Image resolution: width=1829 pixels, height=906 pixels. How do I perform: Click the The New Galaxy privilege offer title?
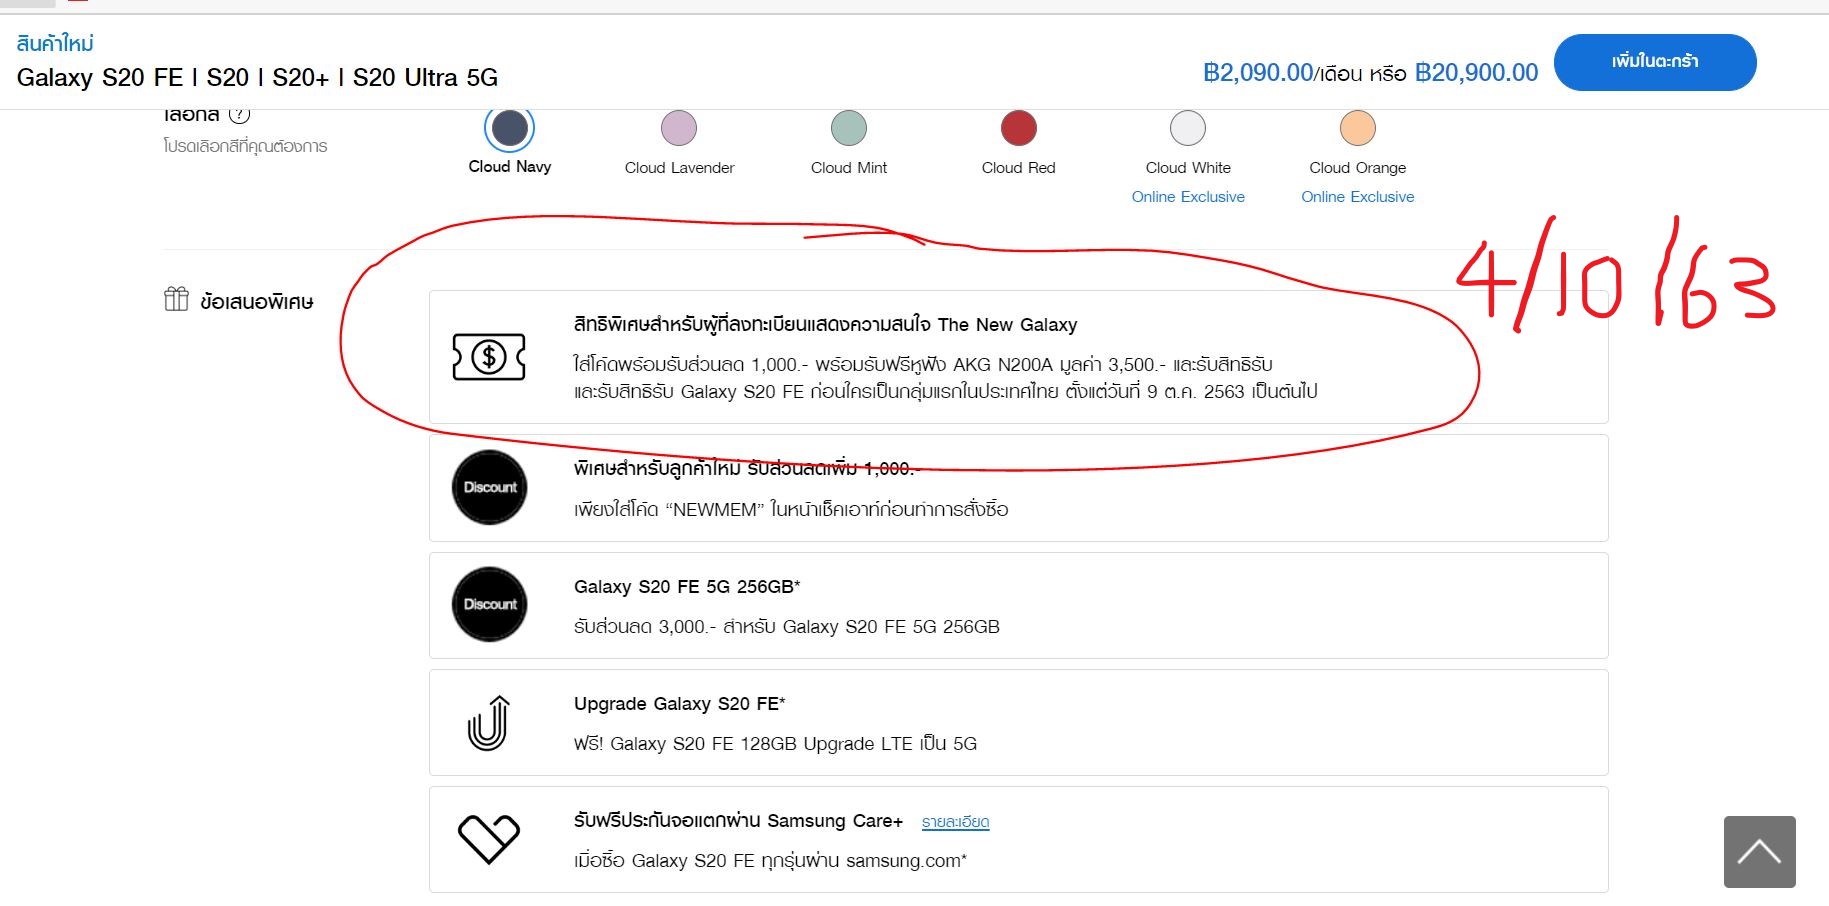[x=825, y=325]
